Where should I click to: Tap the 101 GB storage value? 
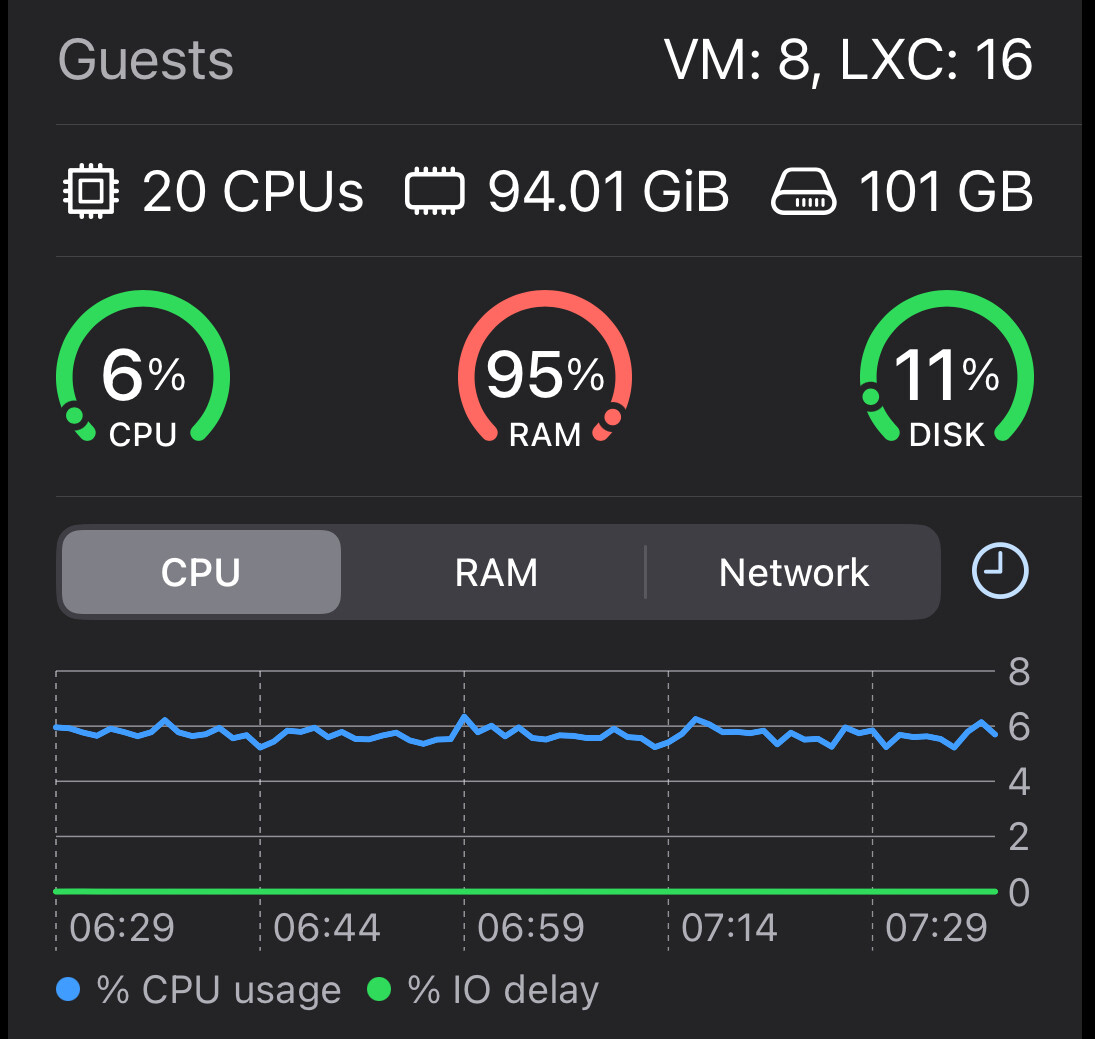tap(945, 191)
